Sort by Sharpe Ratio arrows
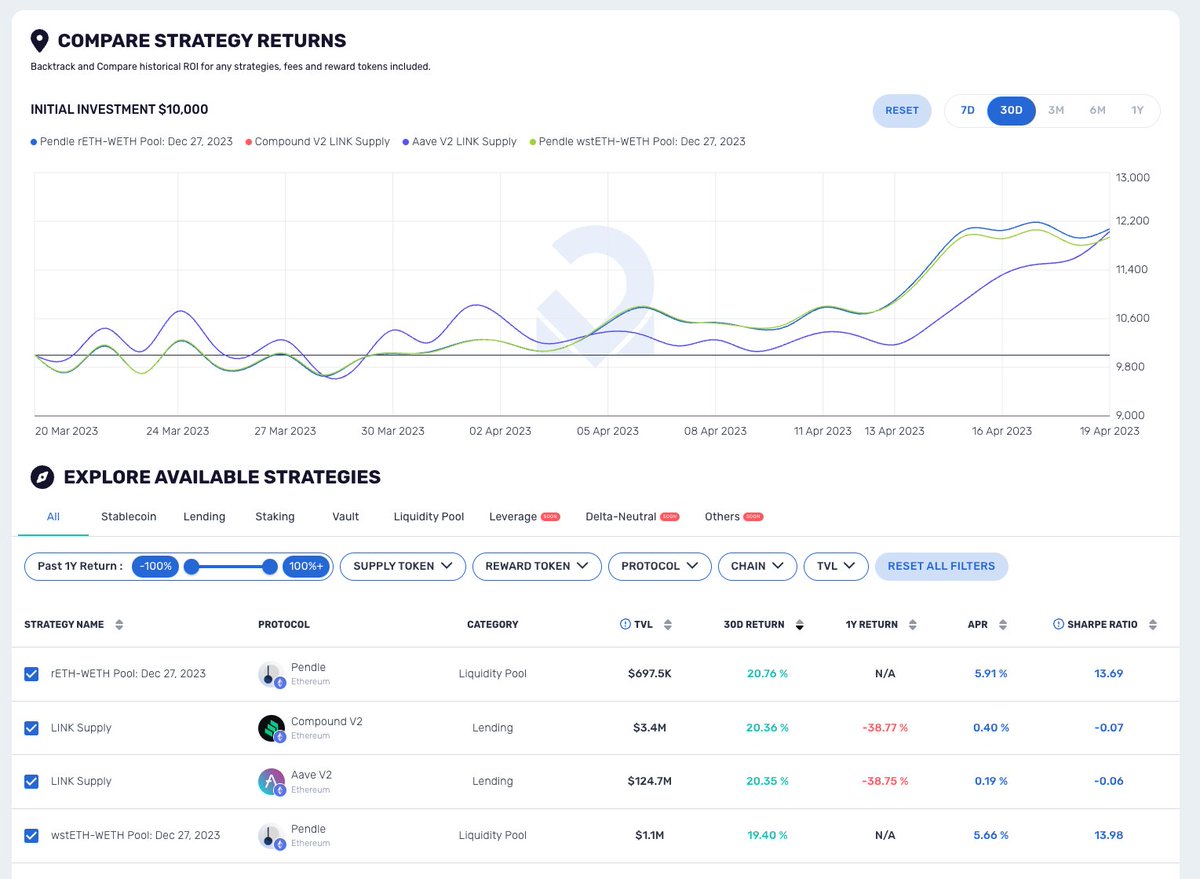Viewport: 1200px width, 879px height. [x=1152, y=625]
